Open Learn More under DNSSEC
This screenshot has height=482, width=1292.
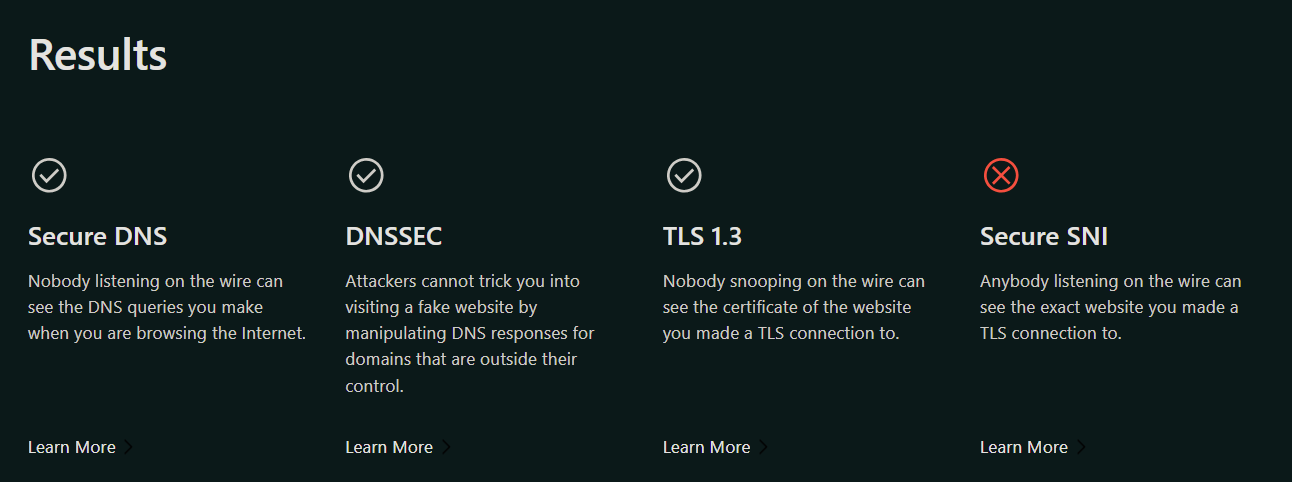pos(389,447)
